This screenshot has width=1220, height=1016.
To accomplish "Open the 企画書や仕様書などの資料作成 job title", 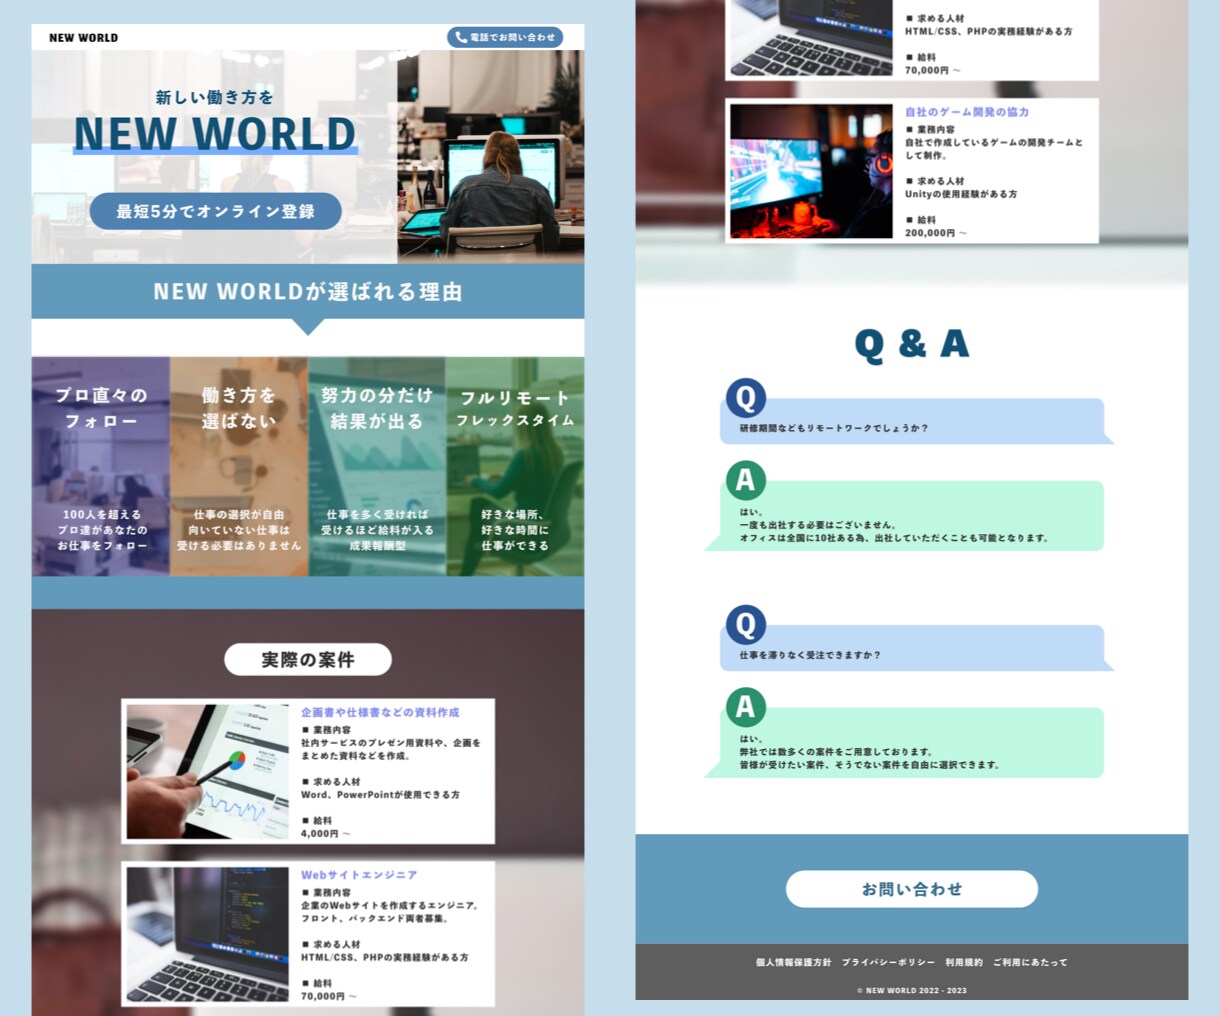I will [x=380, y=712].
